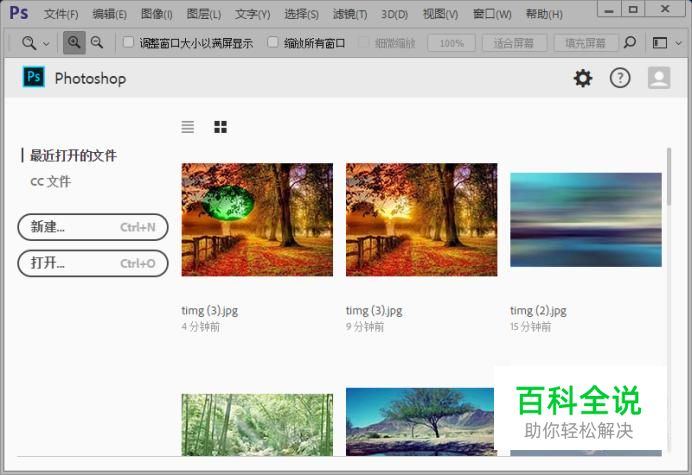Click the user account avatar icon
The width and height of the screenshot is (692, 475).
point(659,78)
